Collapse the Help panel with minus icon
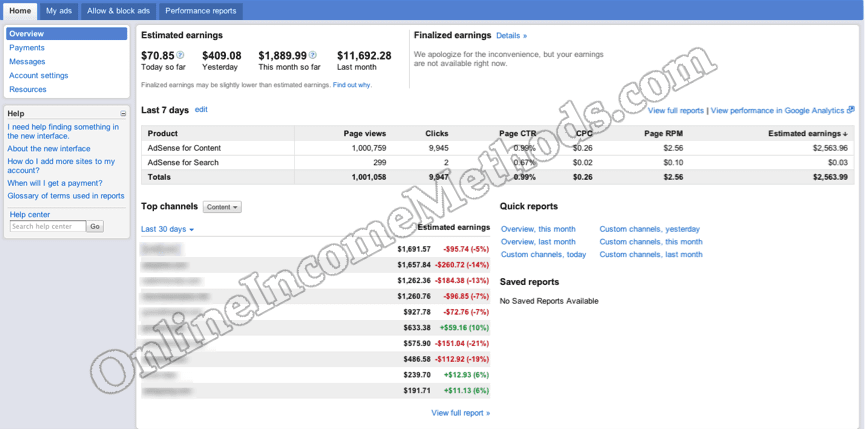865x429 pixels. 123,114
